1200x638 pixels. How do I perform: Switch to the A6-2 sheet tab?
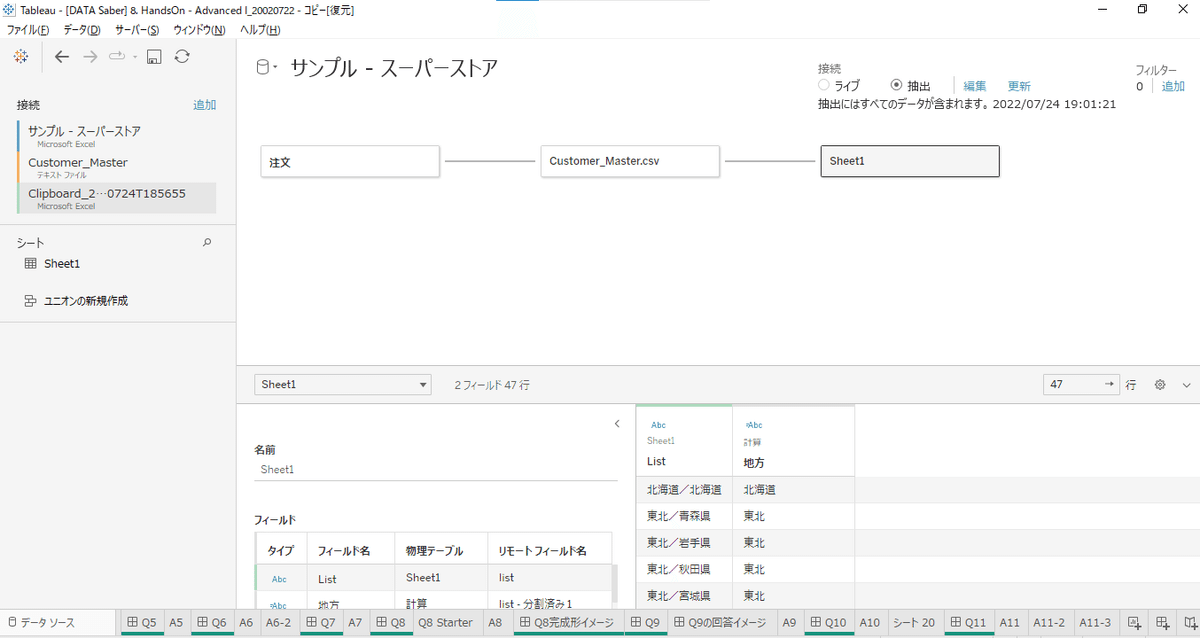coord(278,622)
